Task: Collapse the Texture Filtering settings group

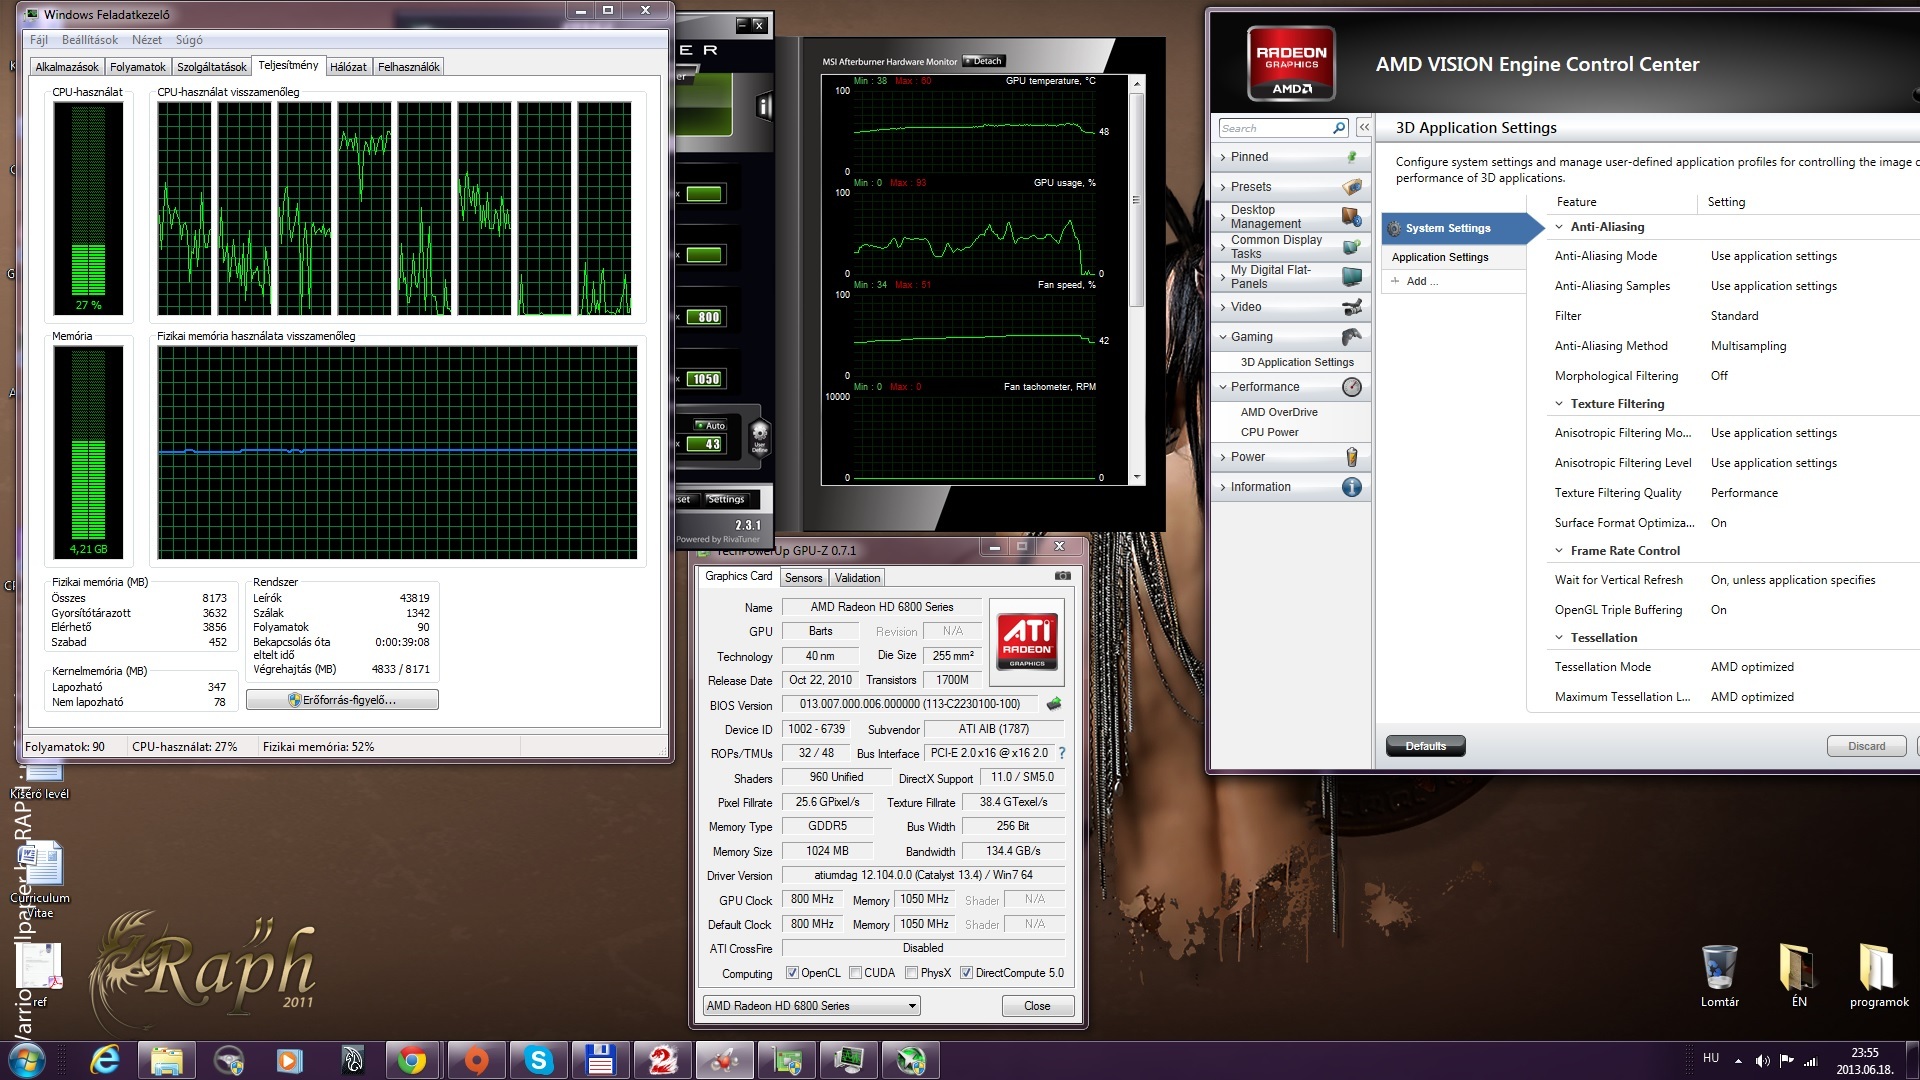Action: 1558,404
